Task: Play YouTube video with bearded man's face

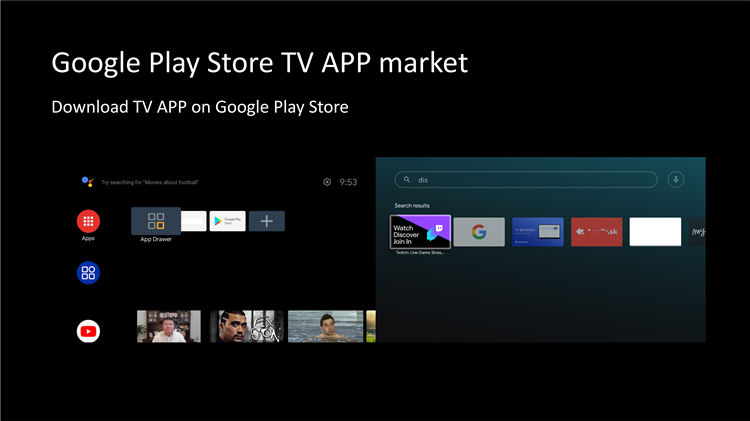Action: point(247,326)
